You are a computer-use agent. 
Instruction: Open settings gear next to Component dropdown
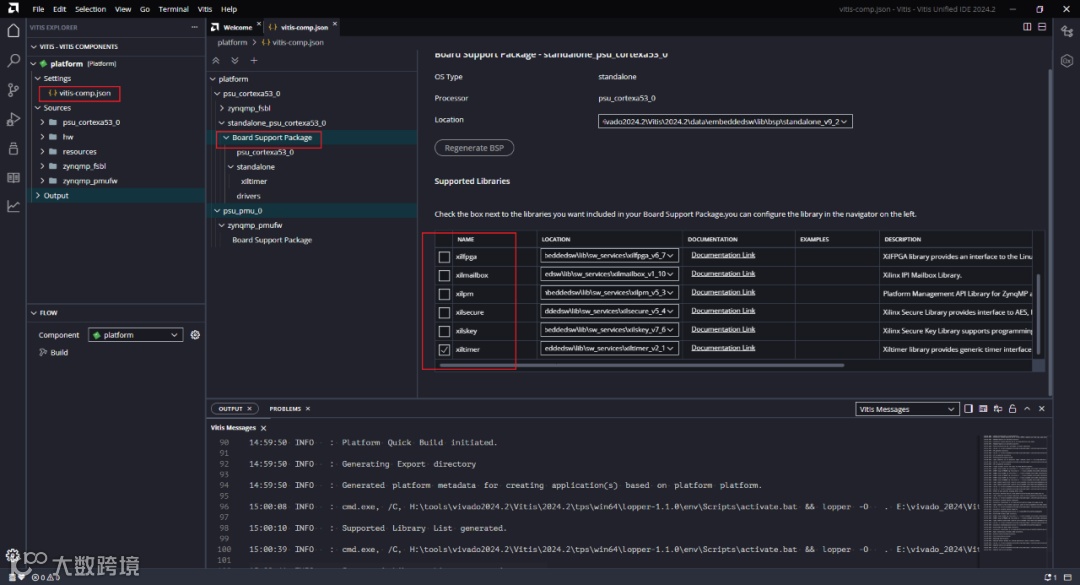pos(195,335)
